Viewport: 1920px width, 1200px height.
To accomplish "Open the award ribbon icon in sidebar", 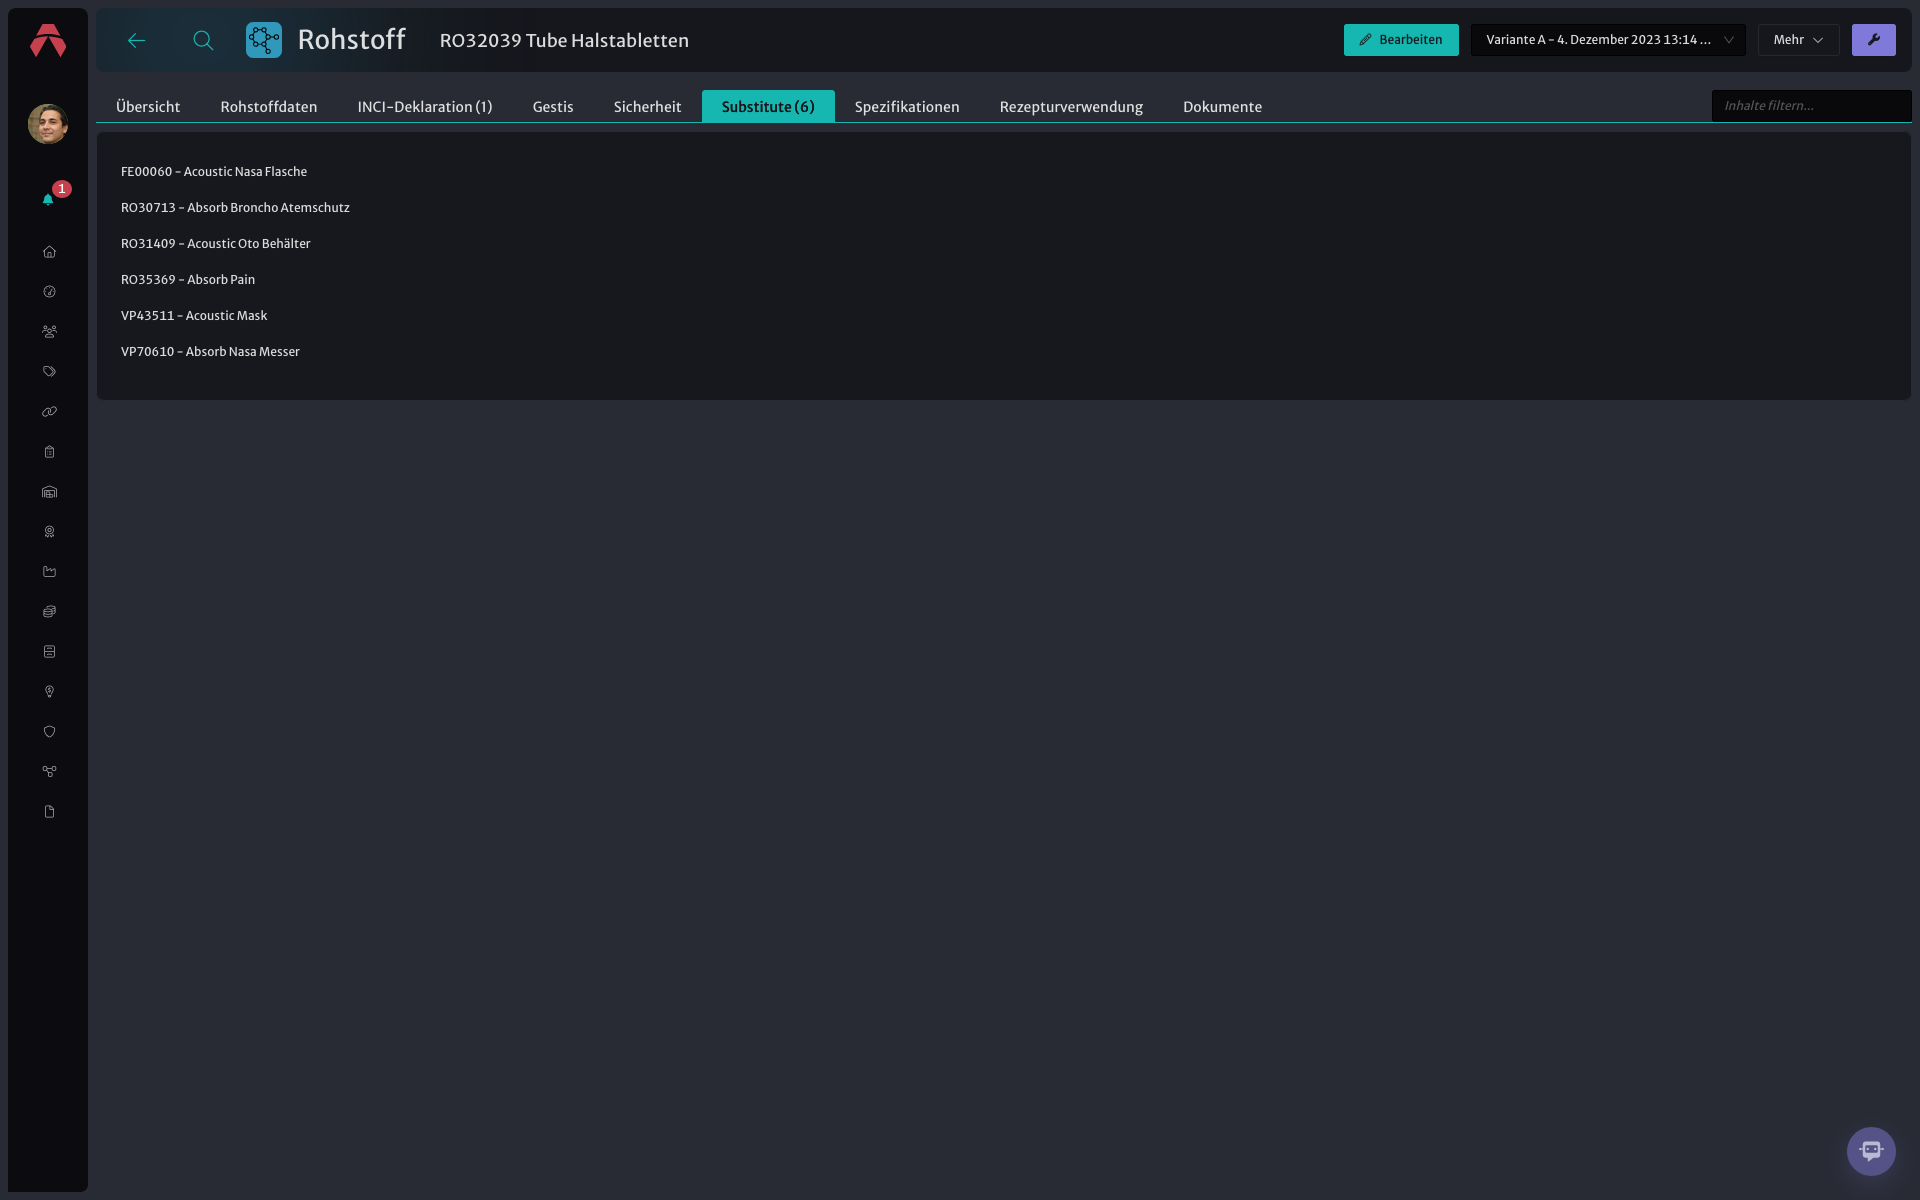I will click(x=49, y=532).
